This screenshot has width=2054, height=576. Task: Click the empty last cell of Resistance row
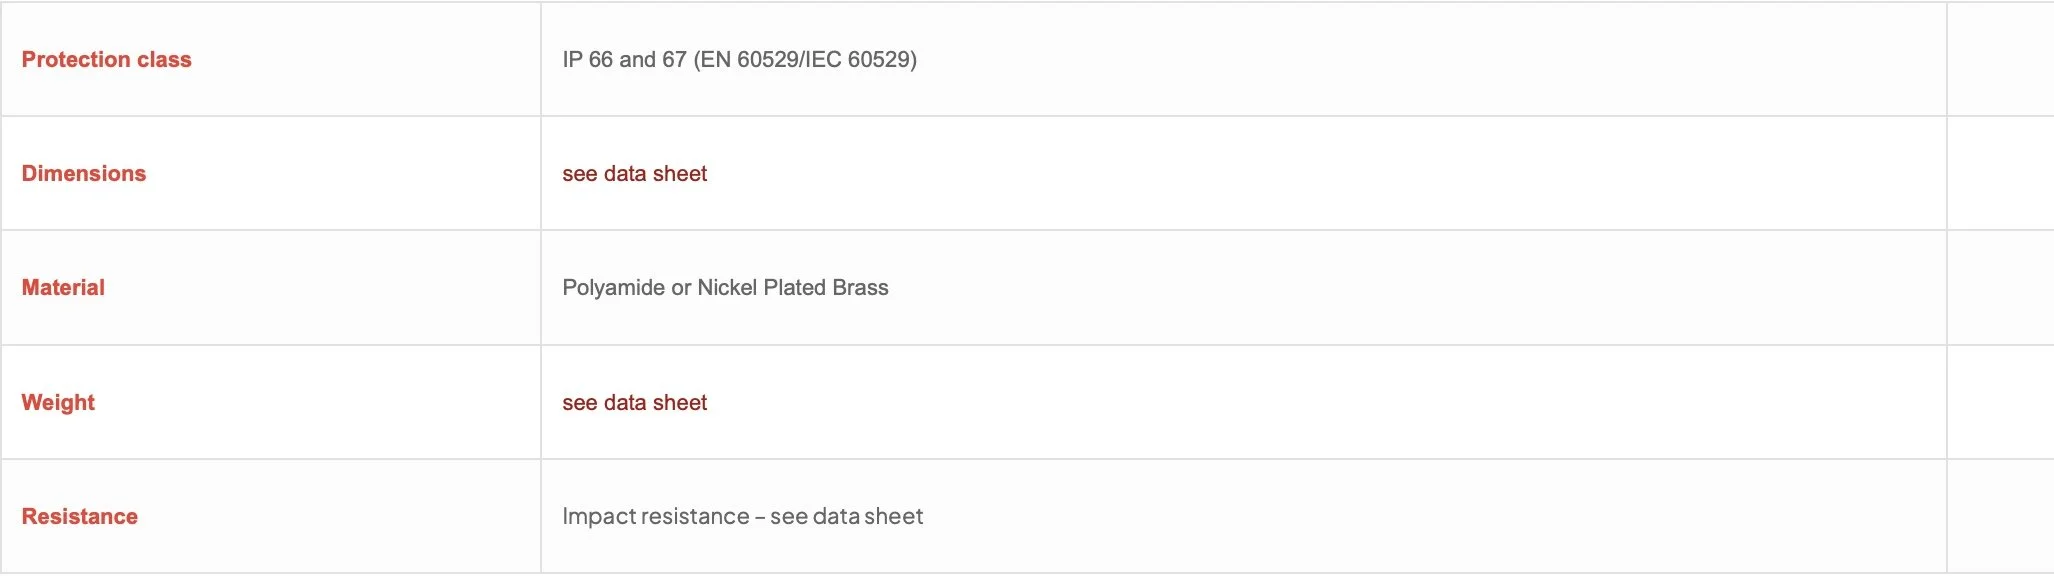[2000, 516]
